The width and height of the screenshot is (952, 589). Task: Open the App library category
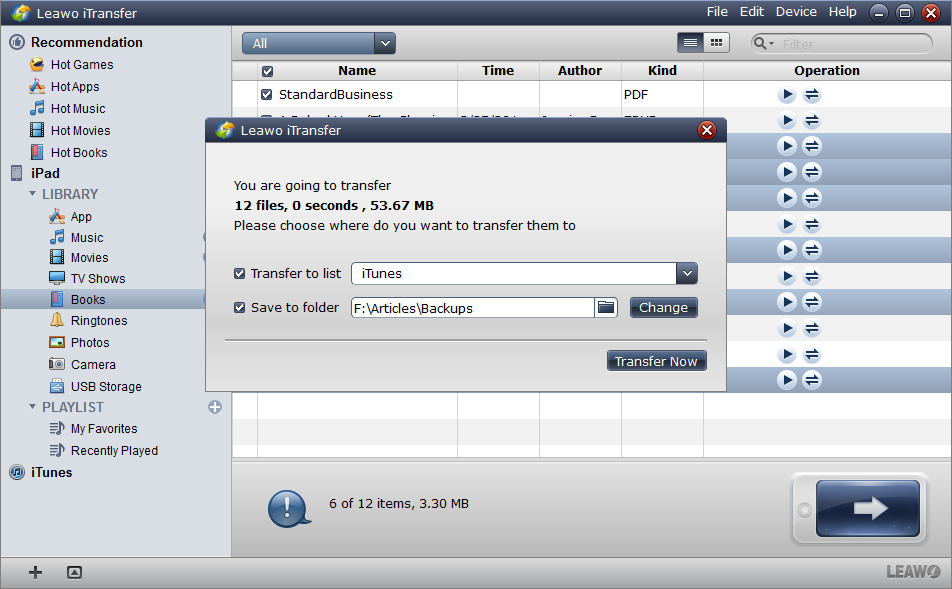[x=70, y=217]
